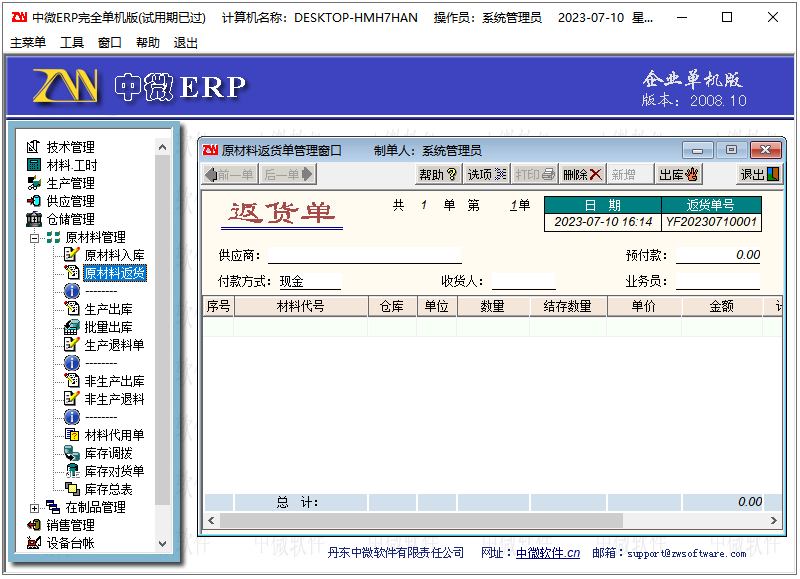This screenshot has width=800, height=579.
Task: Open 技术管理 module icon in sidebar
Action: (x=33, y=147)
